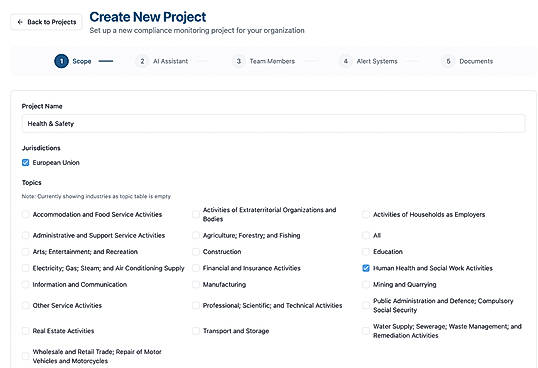Check the All topic checkbox
The image size is (538, 368).
tap(366, 235)
